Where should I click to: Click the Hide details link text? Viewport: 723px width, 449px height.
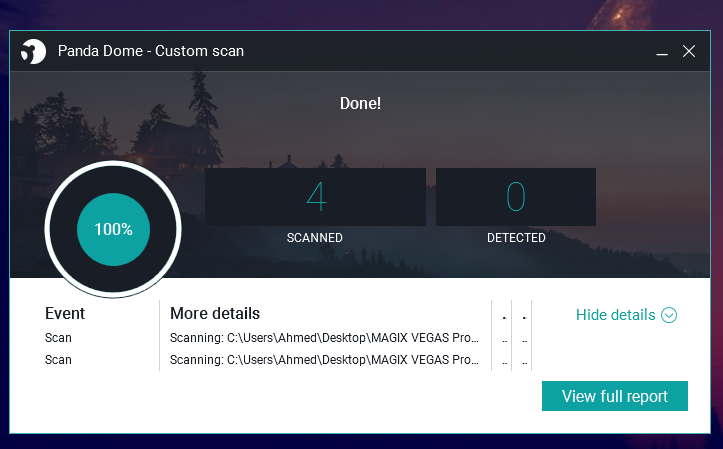[616, 315]
